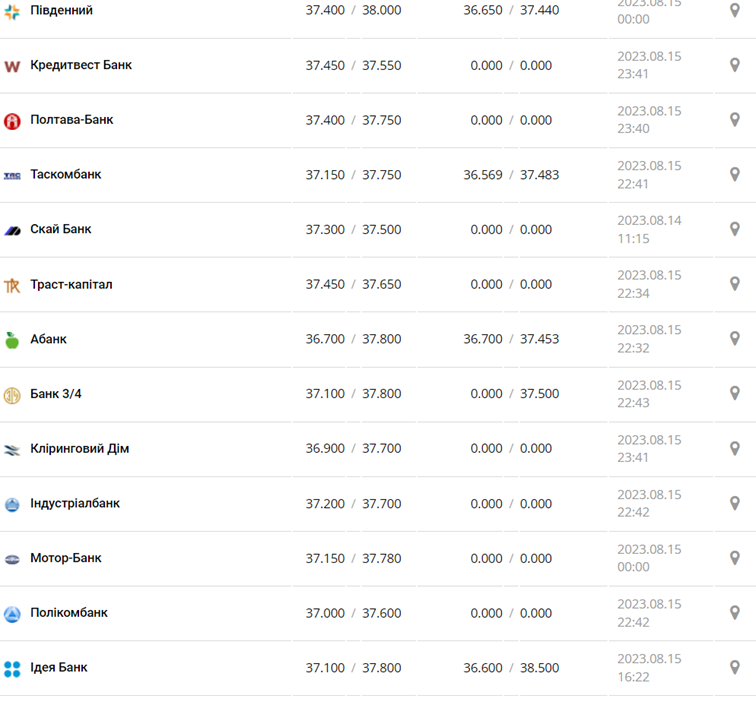Click the Абанк green apple logo
This screenshot has width=756, height=708.
point(12,340)
